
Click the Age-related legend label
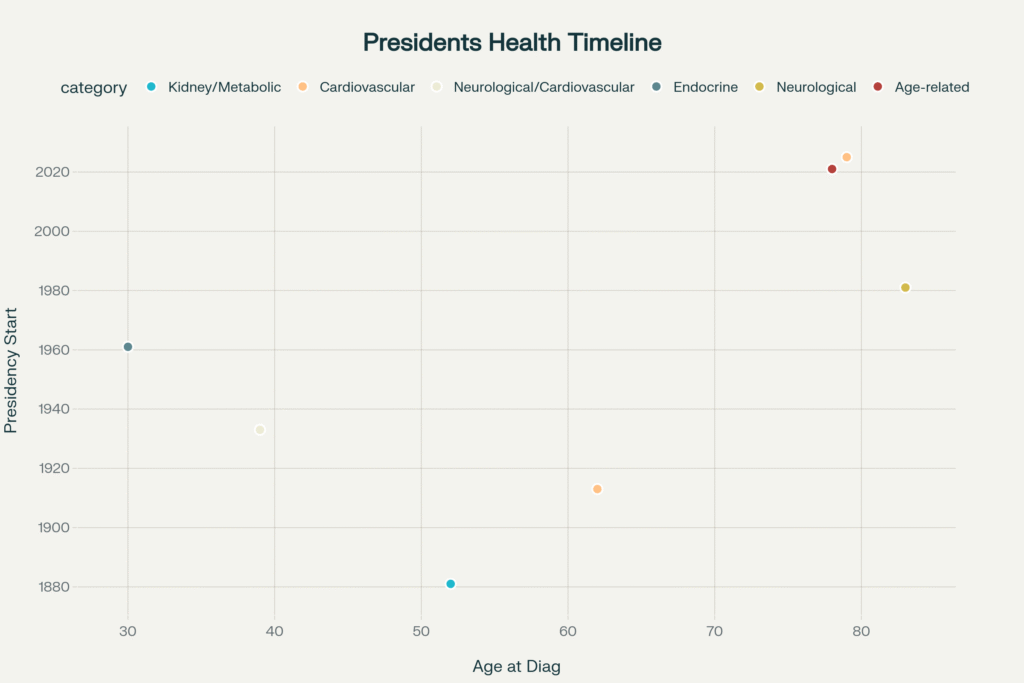tap(932, 87)
